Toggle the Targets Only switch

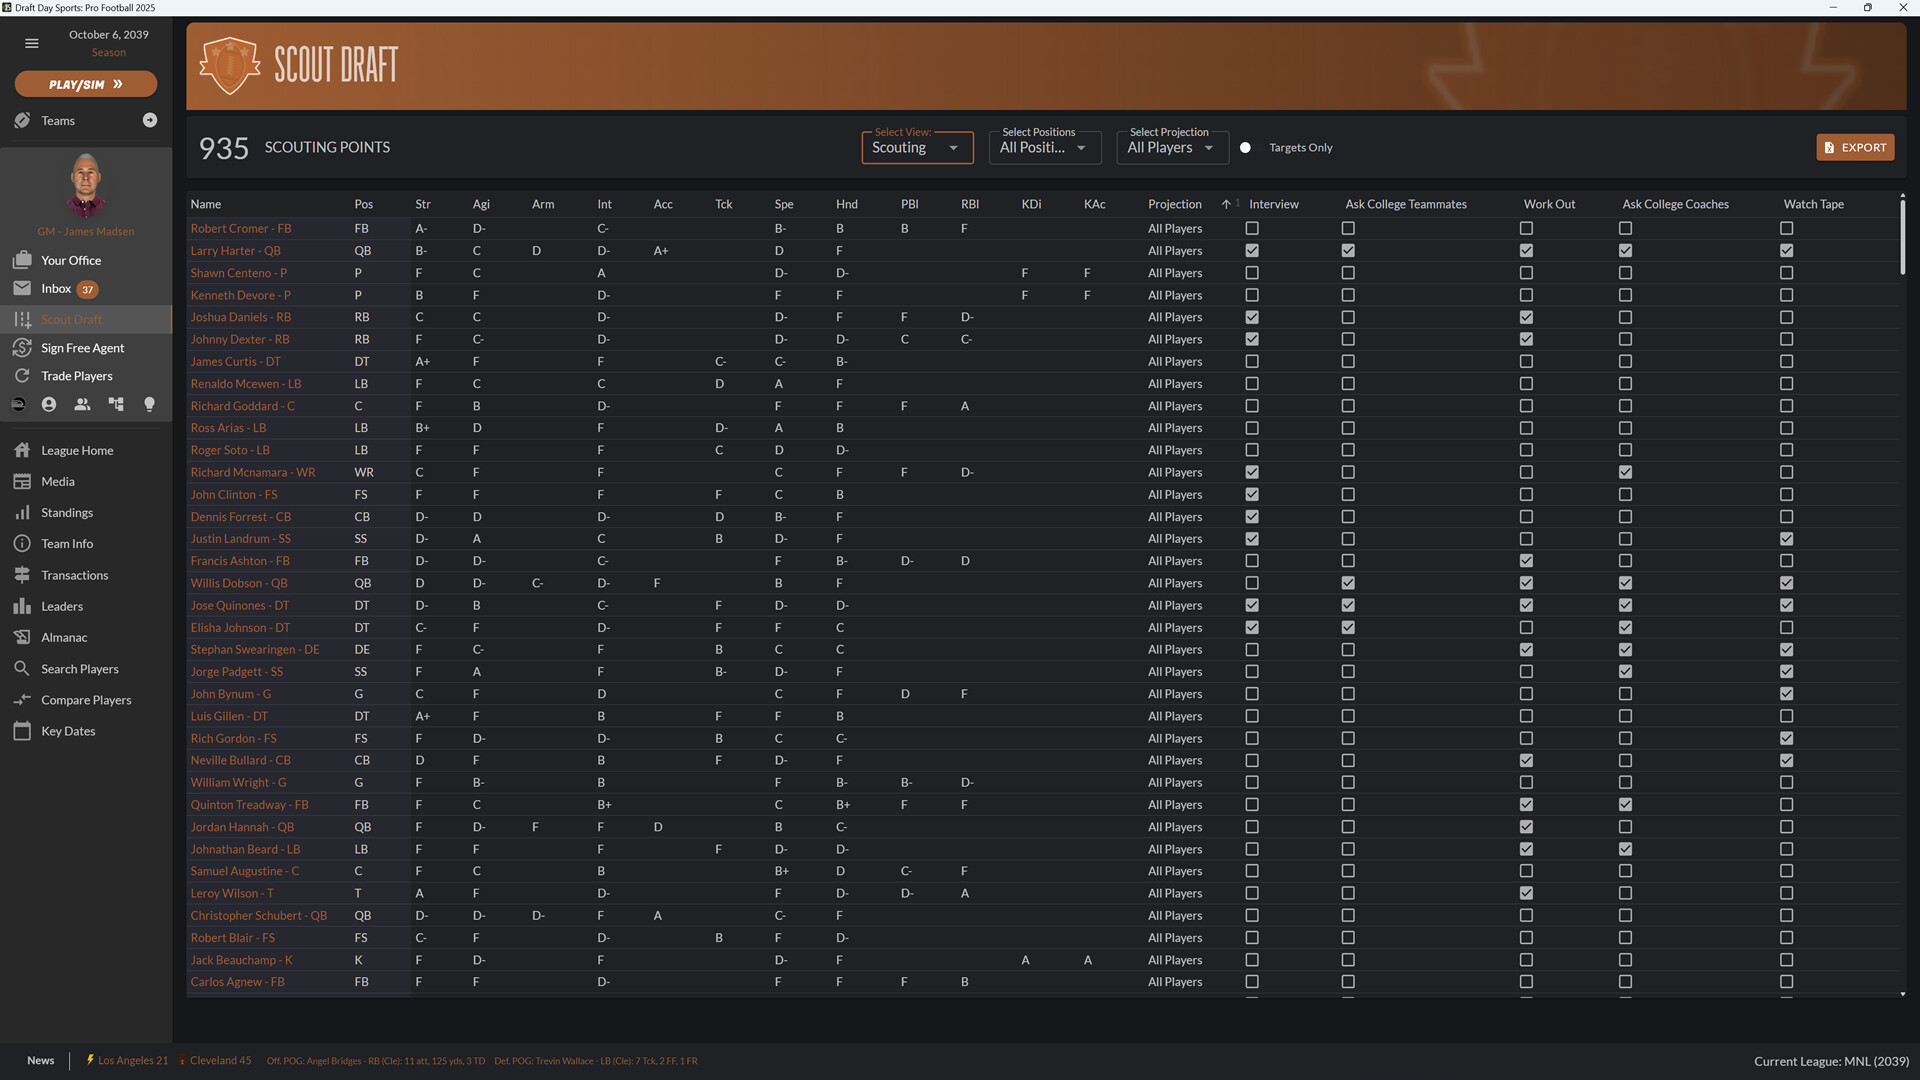click(1245, 147)
